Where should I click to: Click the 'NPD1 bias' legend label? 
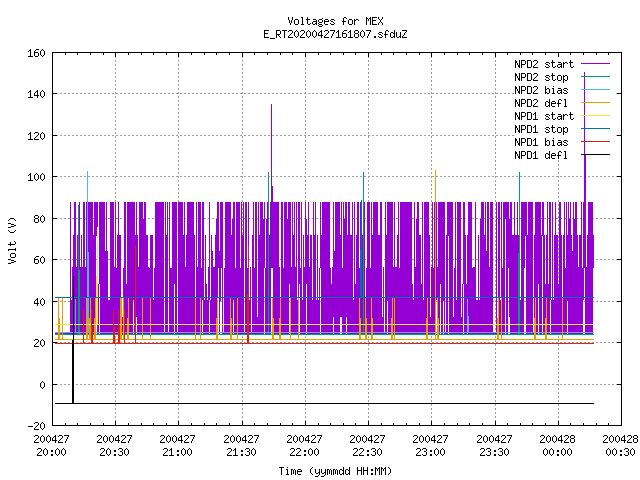click(x=541, y=142)
